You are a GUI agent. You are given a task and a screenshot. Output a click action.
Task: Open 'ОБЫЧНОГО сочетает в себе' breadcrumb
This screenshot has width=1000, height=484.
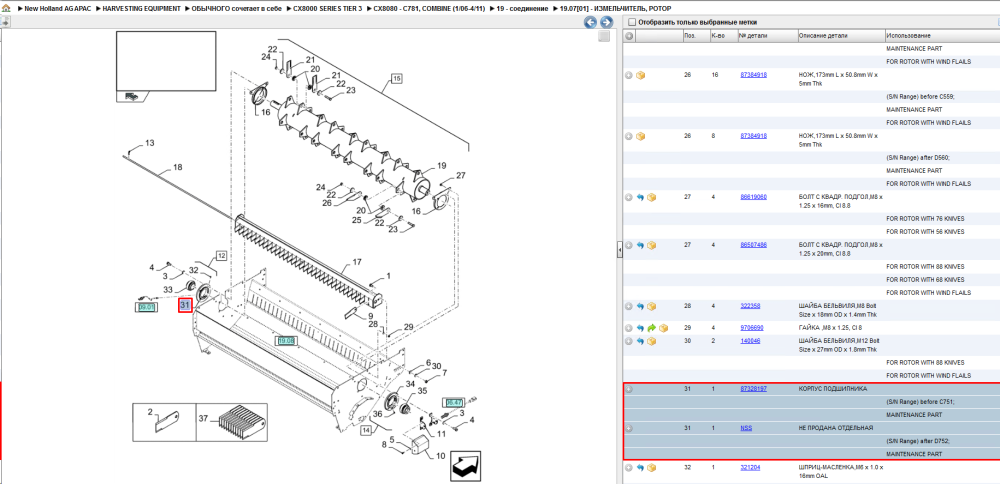[237, 9]
